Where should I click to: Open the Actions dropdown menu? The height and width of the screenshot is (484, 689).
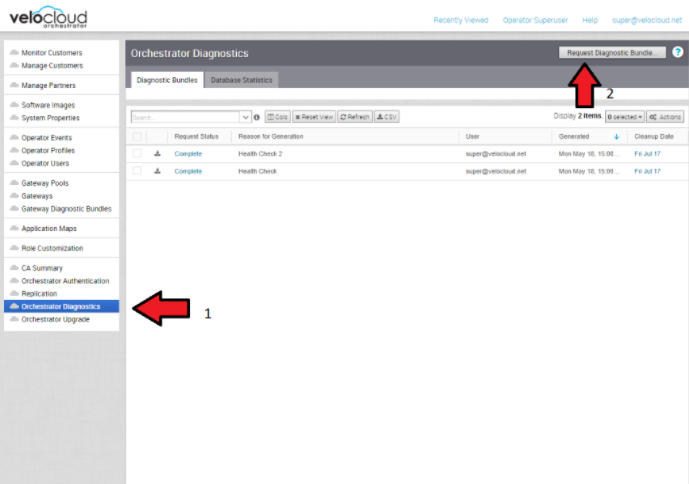click(x=665, y=117)
